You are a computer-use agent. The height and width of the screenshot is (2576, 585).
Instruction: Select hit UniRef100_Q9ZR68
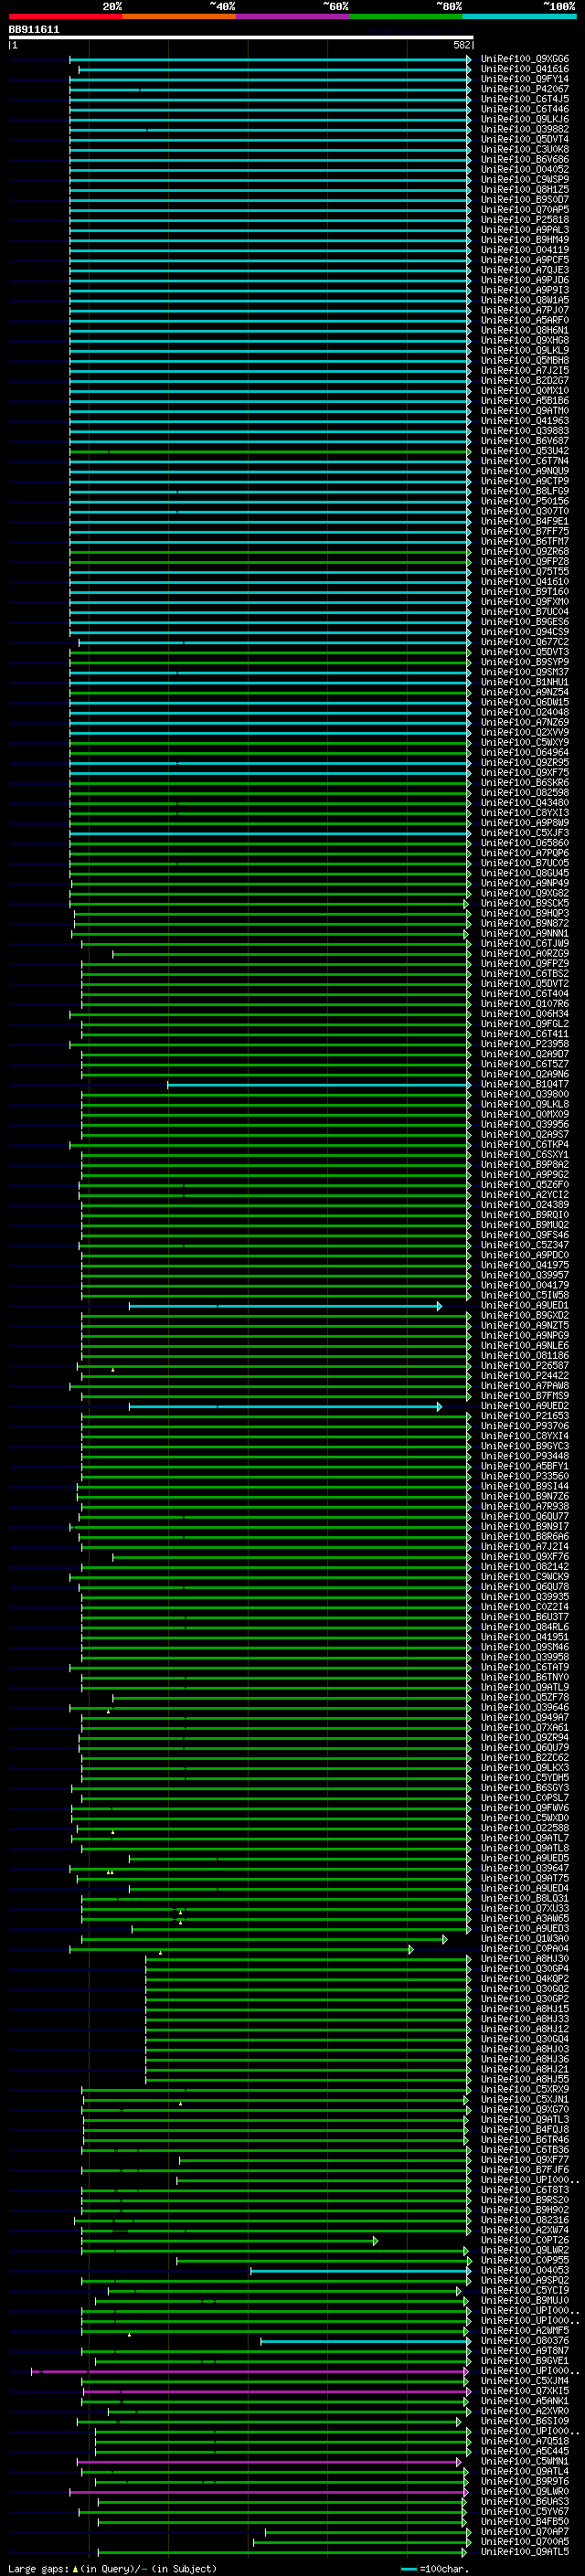(524, 551)
